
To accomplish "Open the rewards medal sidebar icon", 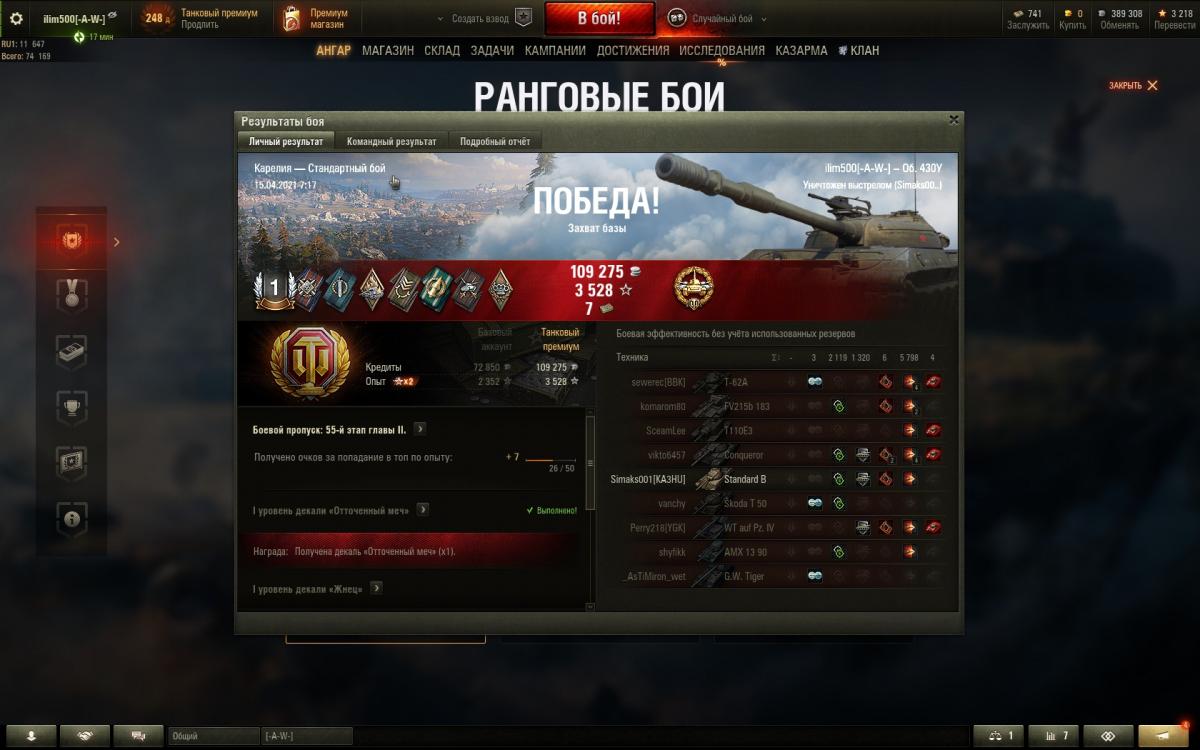I will (x=72, y=295).
